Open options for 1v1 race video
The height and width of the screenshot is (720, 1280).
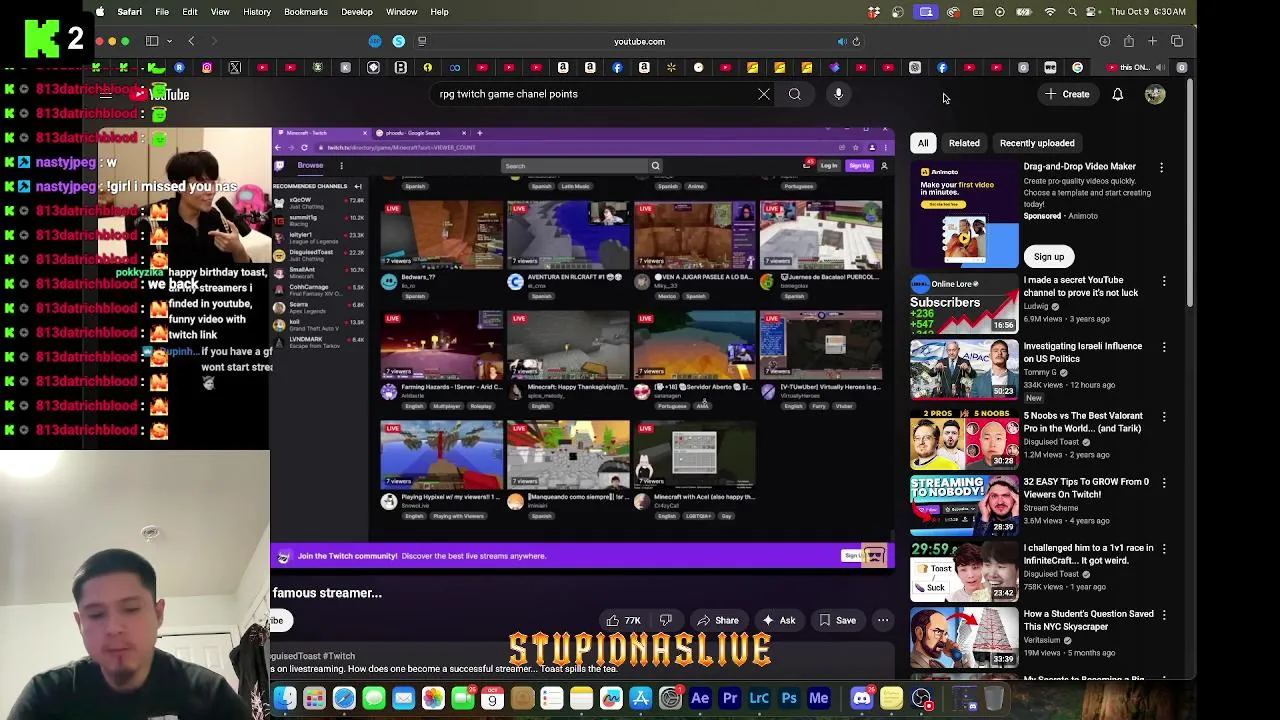(x=1164, y=549)
